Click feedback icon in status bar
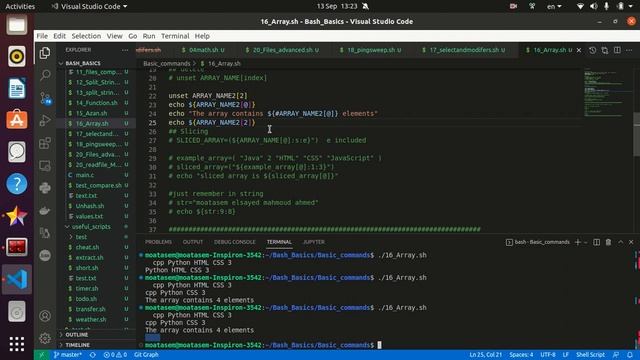Viewport: 640px width, 360px height. tap(616, 355)
